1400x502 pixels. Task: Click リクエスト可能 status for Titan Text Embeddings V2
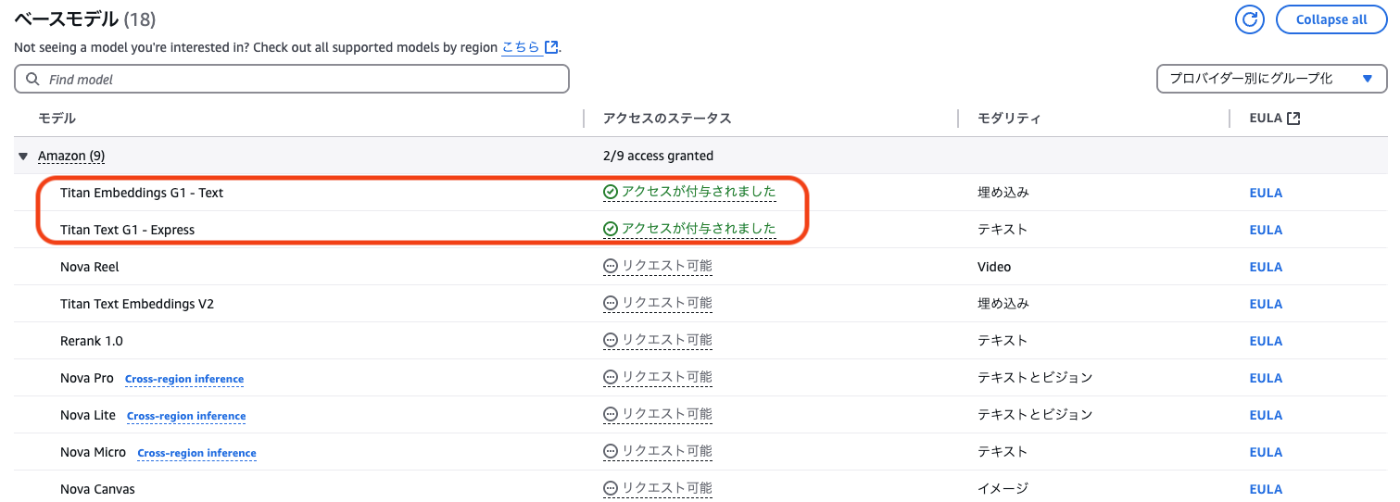point(657,303)
